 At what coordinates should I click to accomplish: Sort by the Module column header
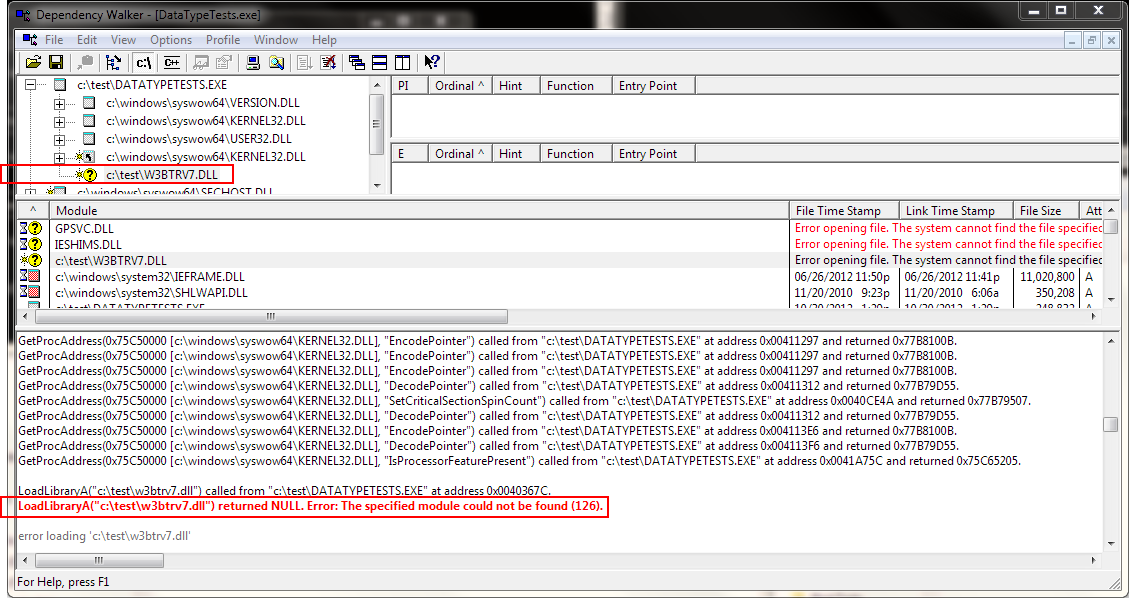click(419, 211)
